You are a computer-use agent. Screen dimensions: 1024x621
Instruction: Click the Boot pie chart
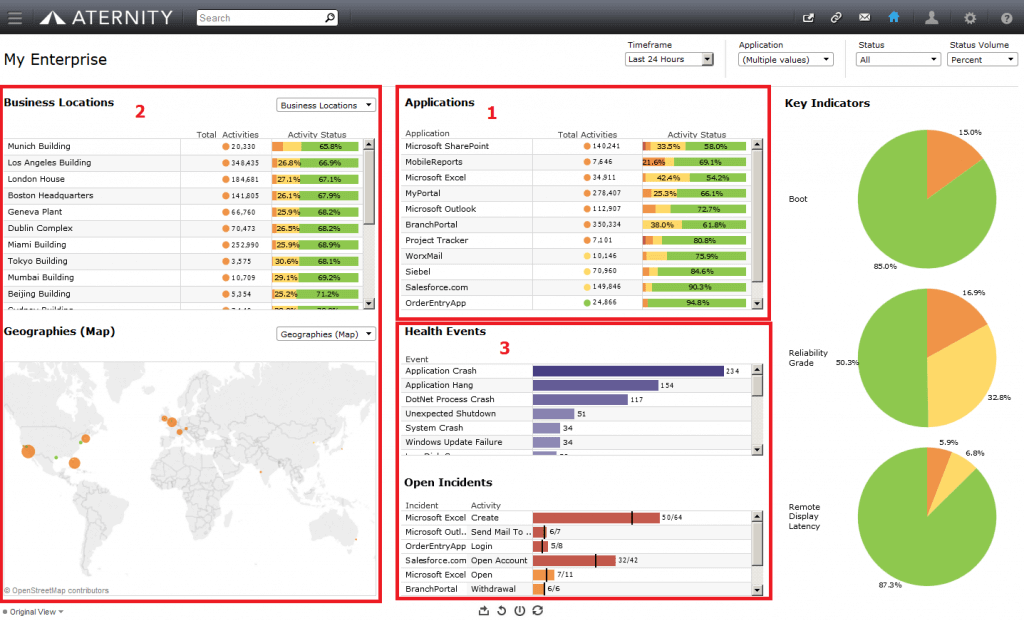[927, 199]
